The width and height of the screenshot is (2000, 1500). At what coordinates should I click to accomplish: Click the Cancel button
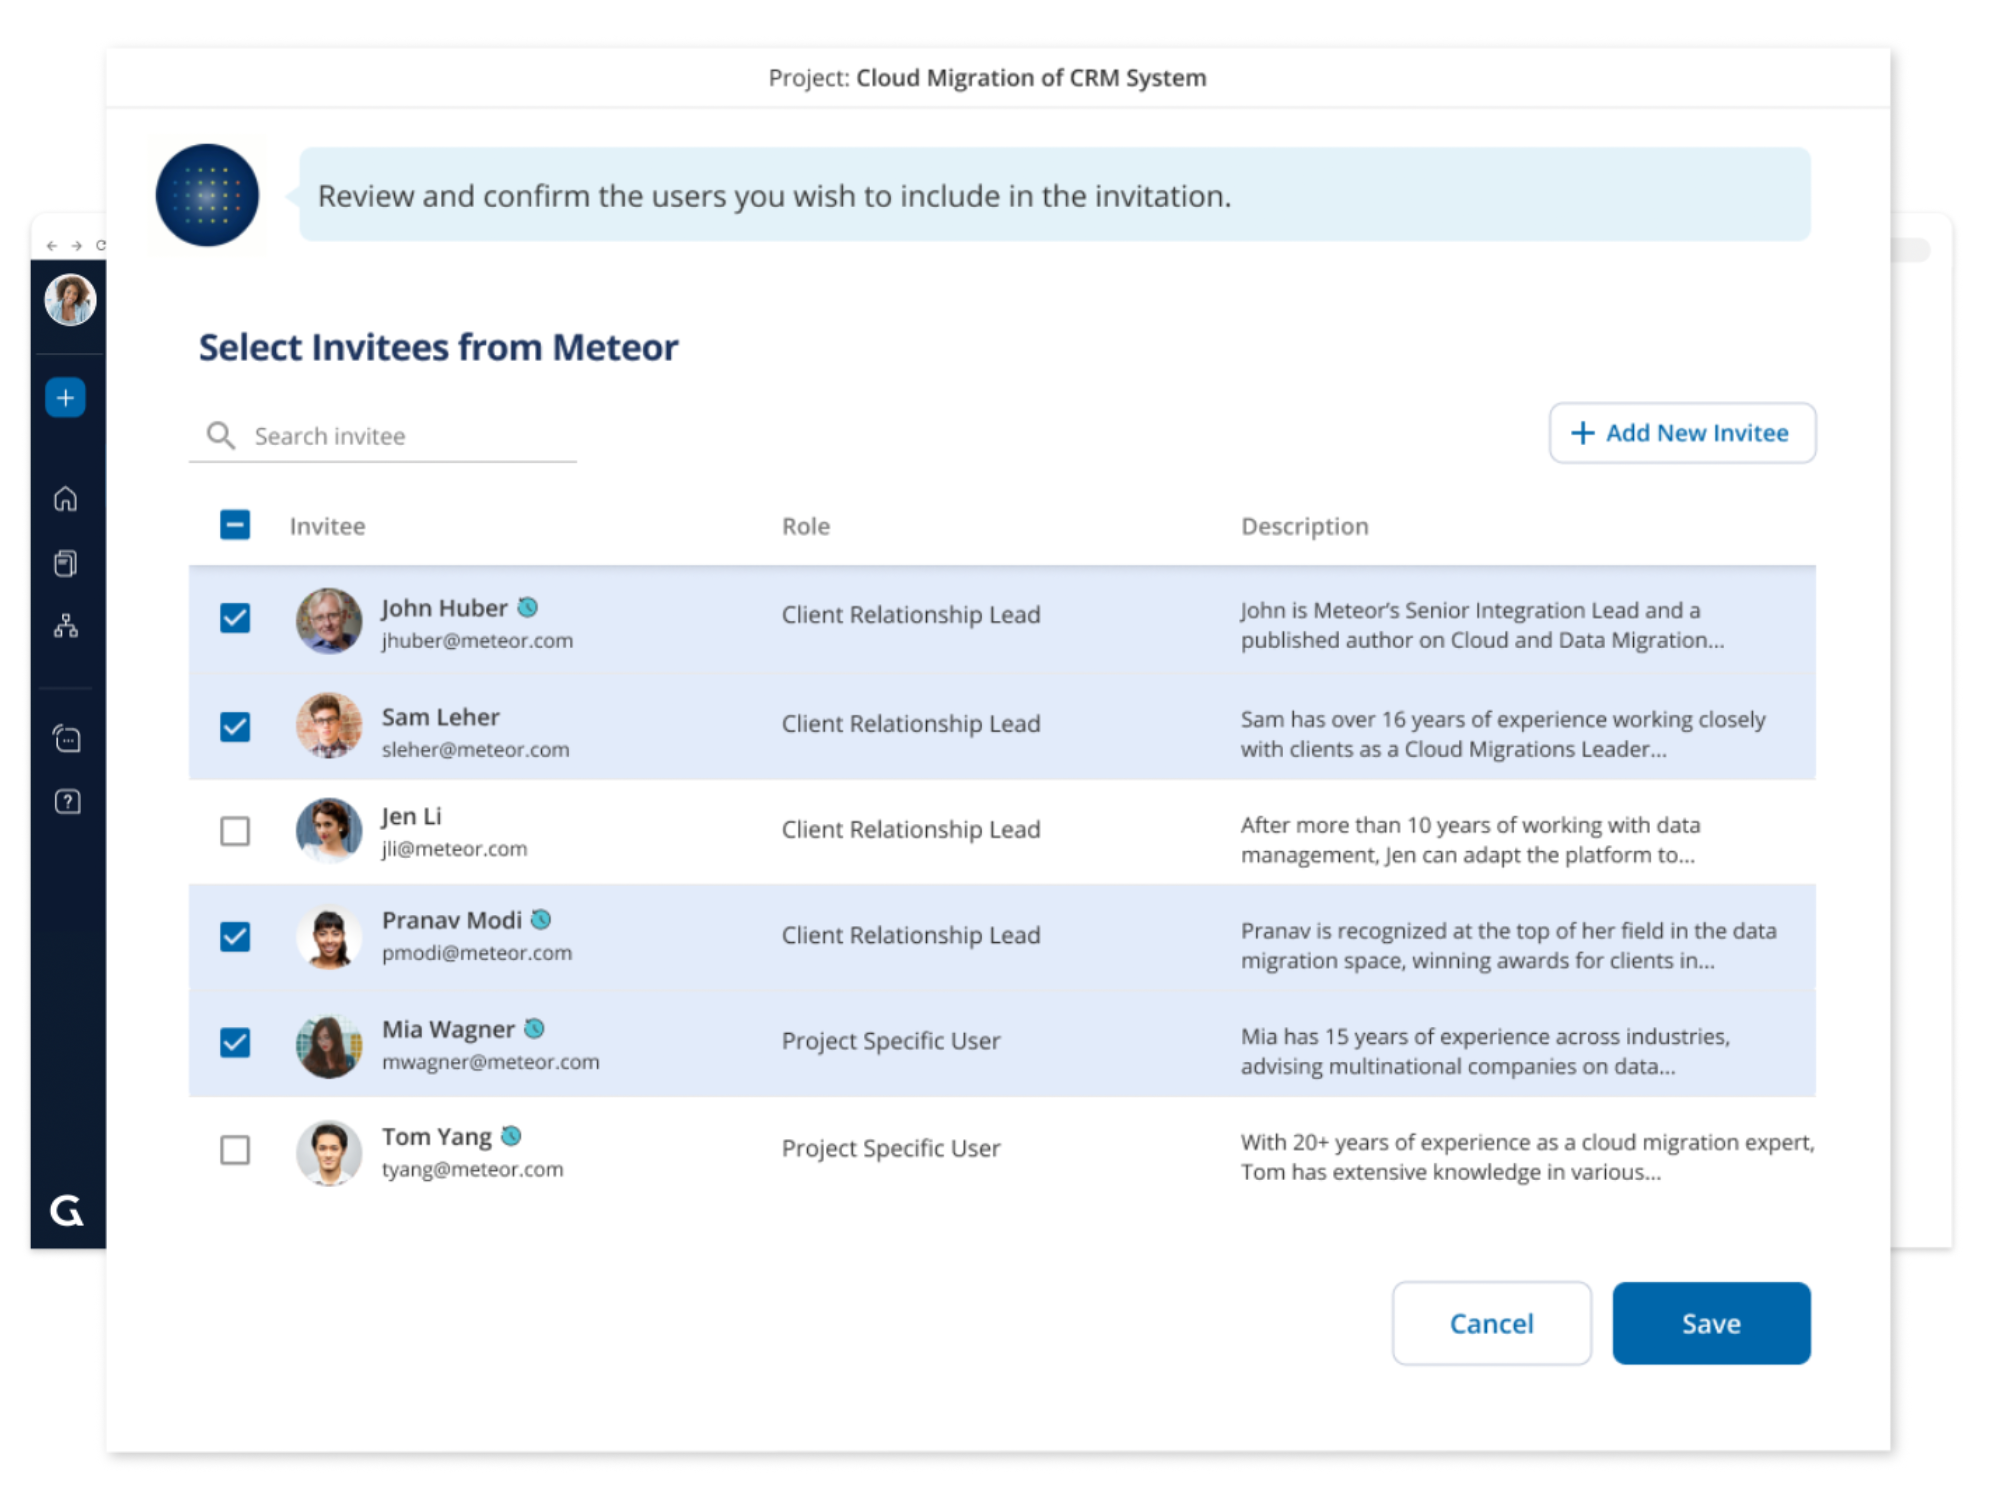1491,1323
